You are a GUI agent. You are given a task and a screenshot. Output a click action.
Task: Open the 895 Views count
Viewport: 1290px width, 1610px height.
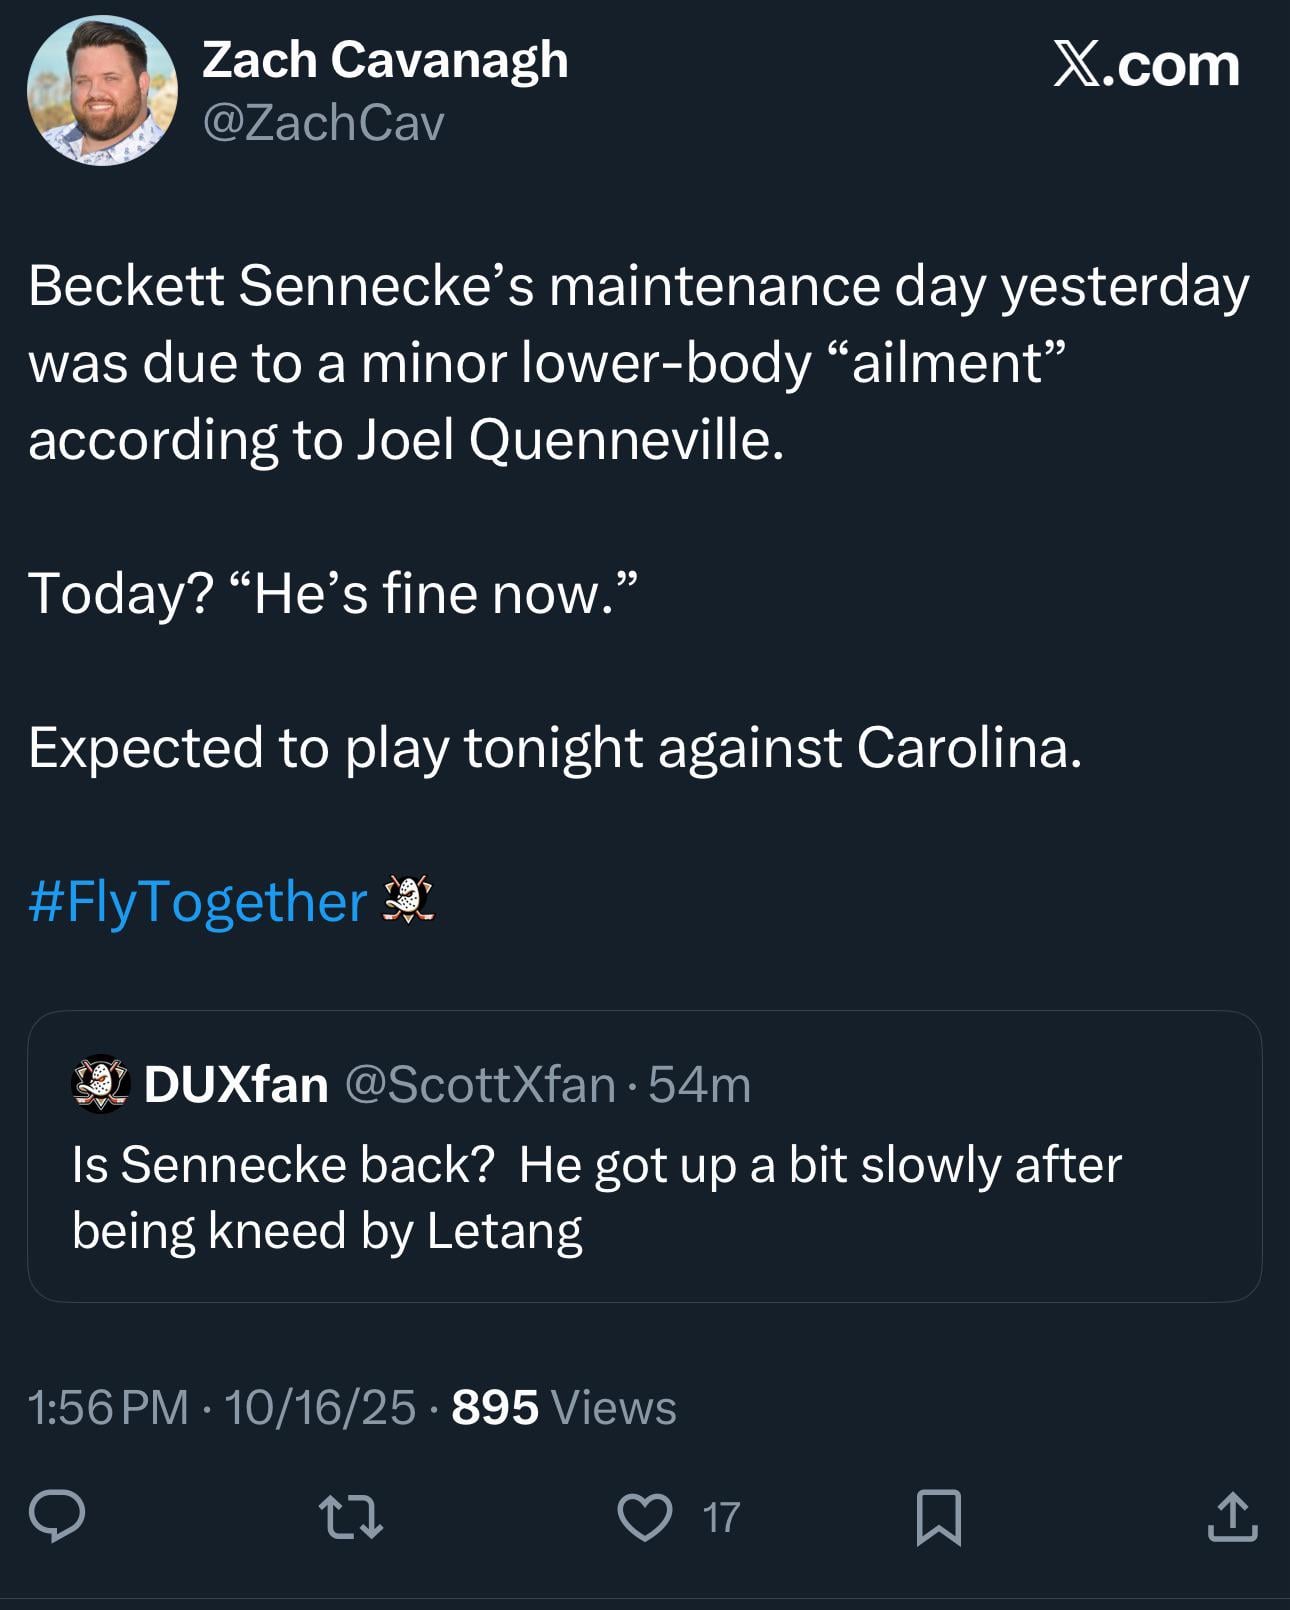[564, 1407]
